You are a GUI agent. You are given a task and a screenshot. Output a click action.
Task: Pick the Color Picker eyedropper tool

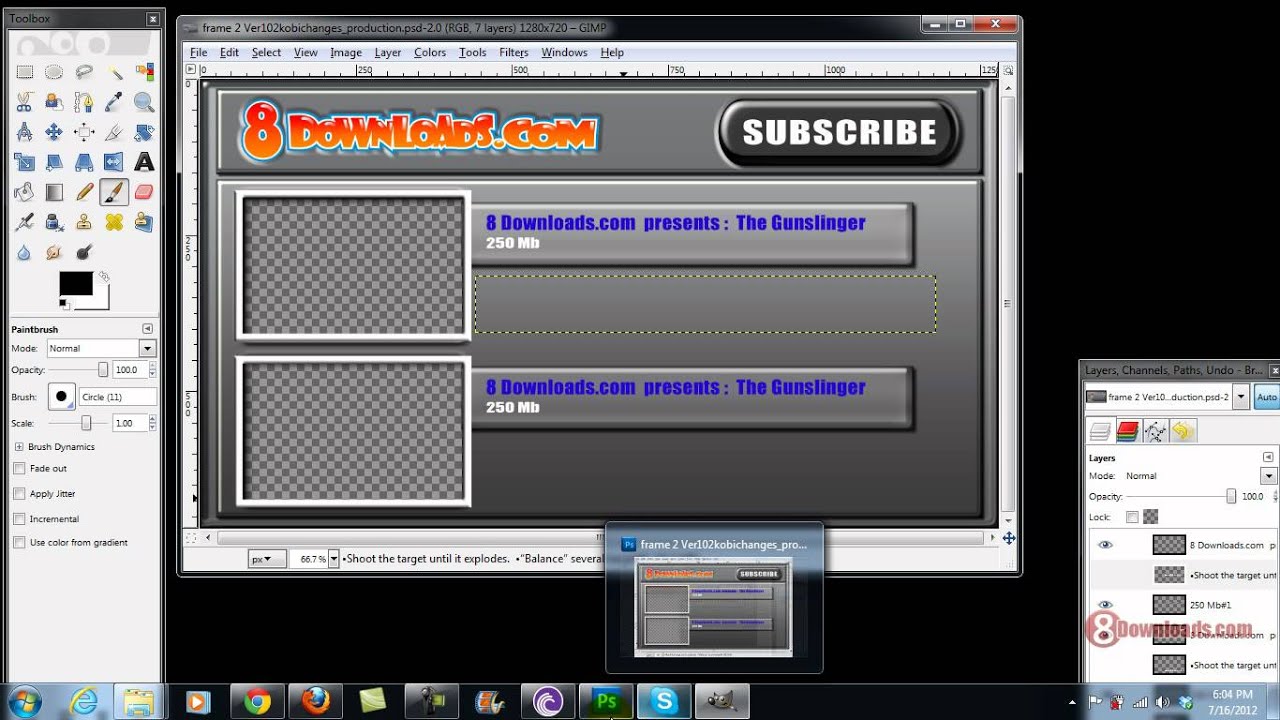114,102
